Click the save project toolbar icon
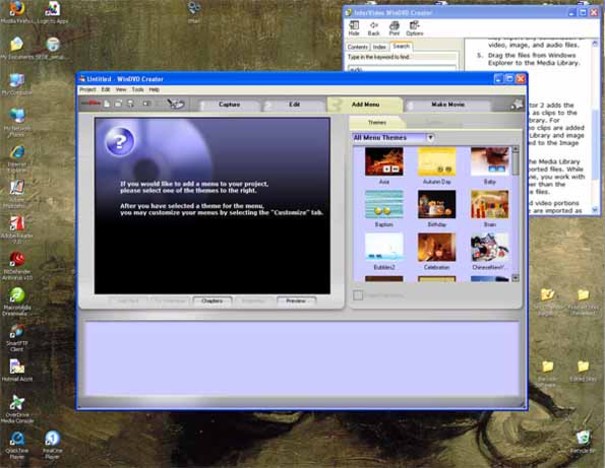Screen dimensions: 605x468 (x=131, y=104)
